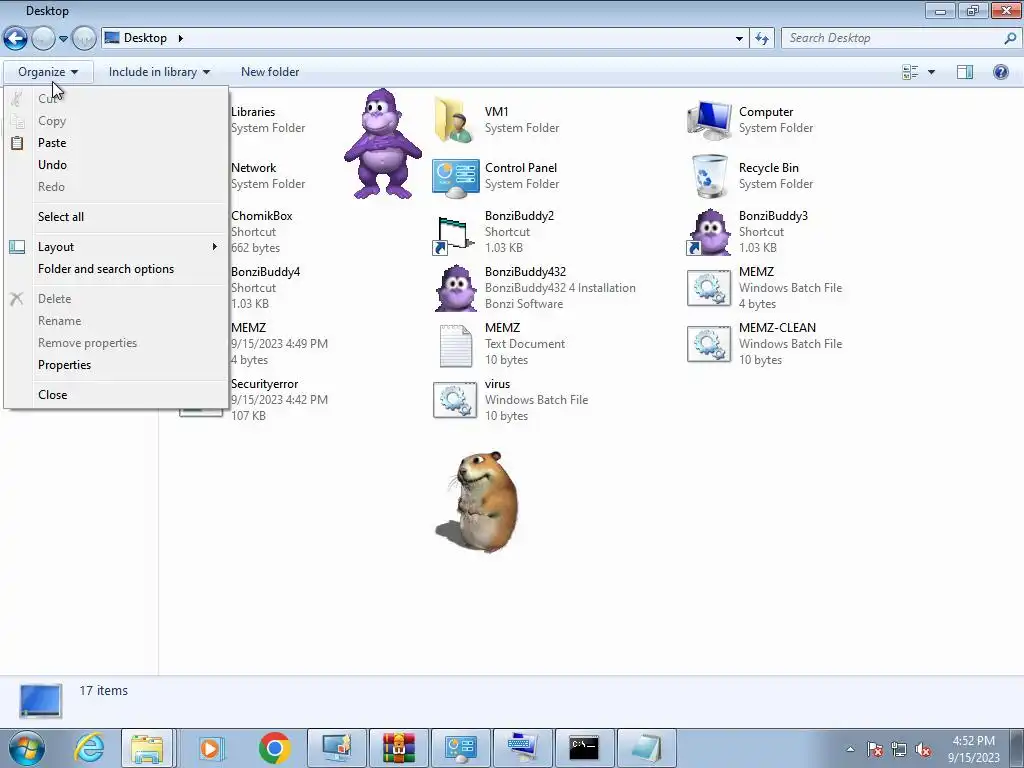Show hidden tray icons arrow
Viewport: 1024px width, 768px height.
(x=850, y=749)
